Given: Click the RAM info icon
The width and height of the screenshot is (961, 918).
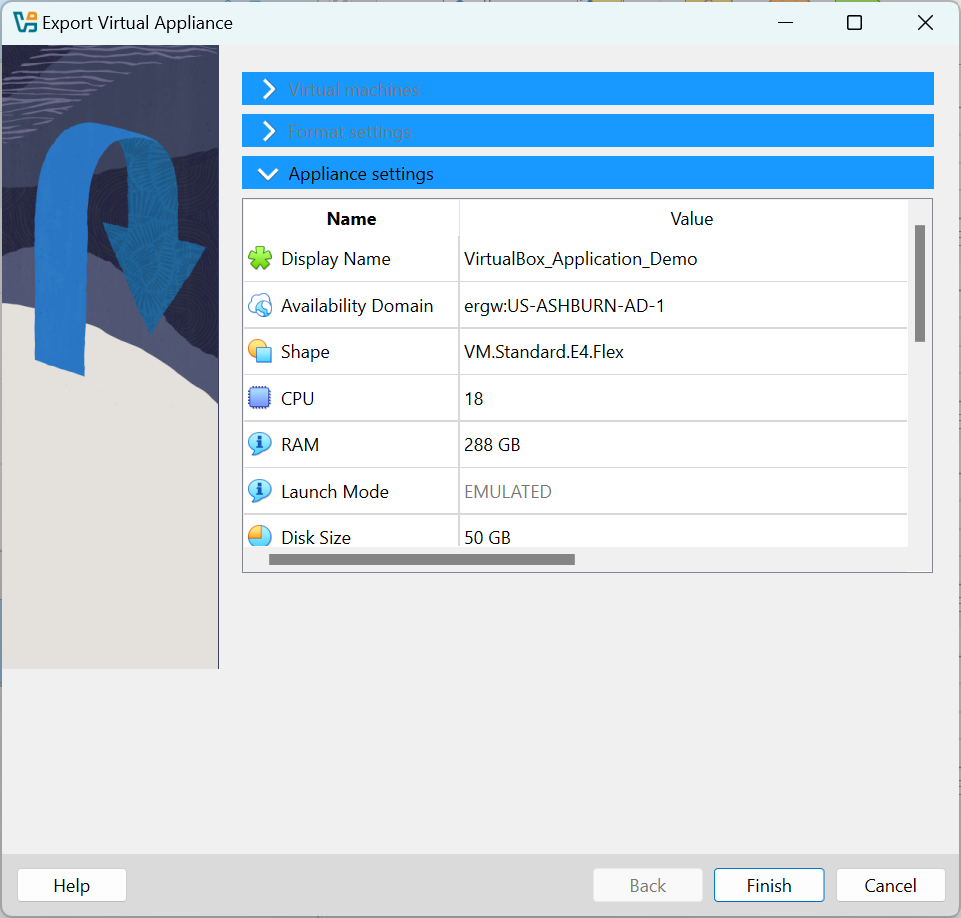Looking at the screenshot, I should (x=260, y=444).
